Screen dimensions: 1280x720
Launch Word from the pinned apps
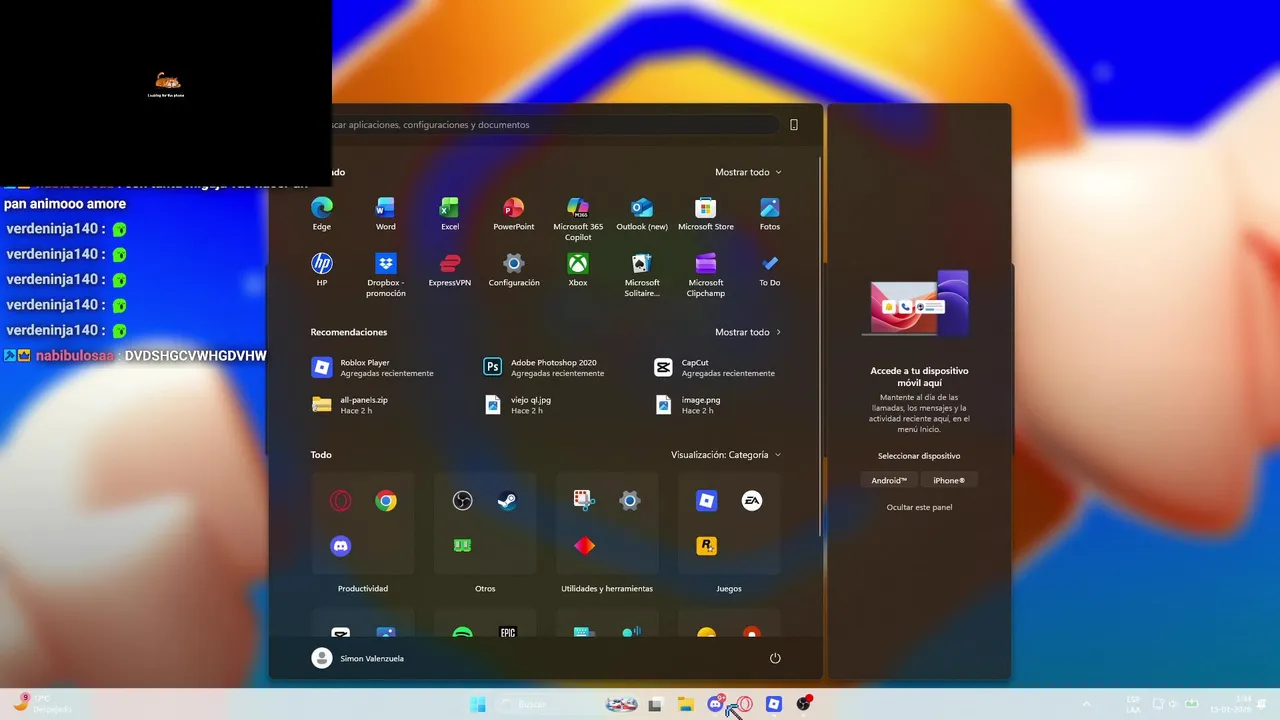coord(385,214)
